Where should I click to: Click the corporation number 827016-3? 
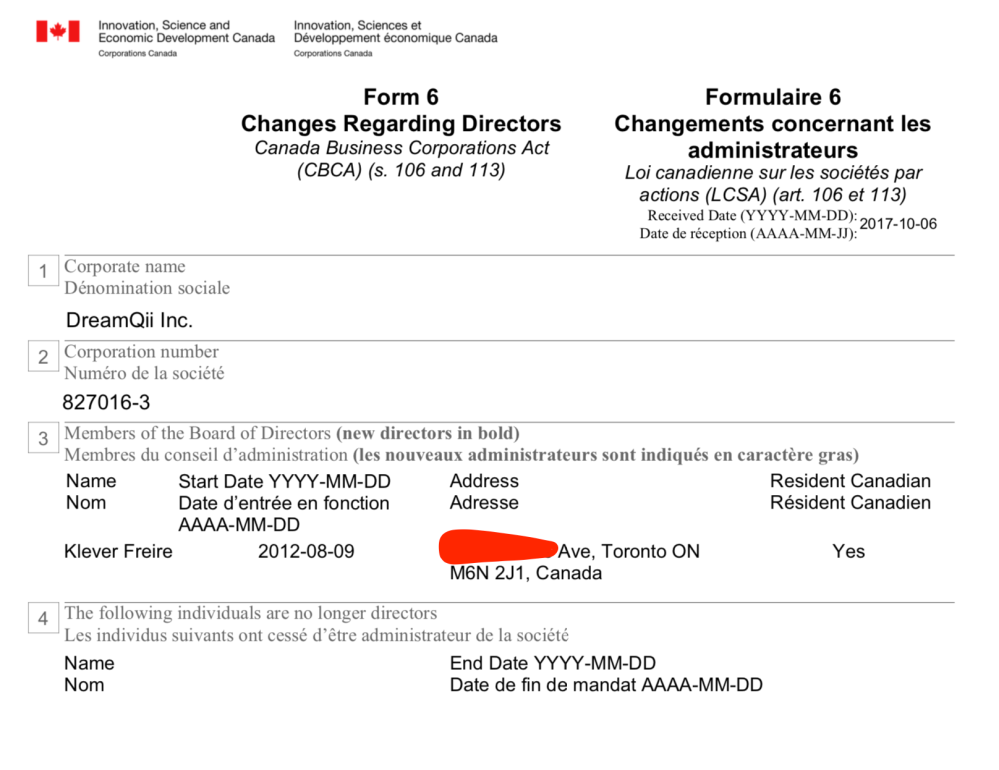tap(106, 403)
